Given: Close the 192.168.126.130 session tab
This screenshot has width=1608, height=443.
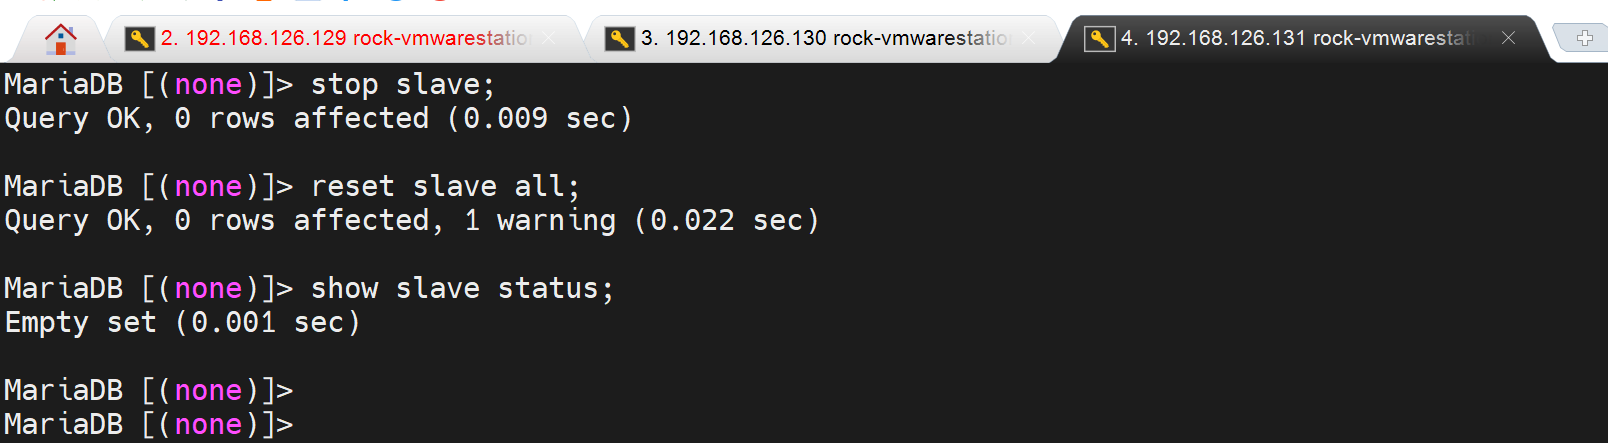Looking at the screenshot, I should (x=1028, y=39).
